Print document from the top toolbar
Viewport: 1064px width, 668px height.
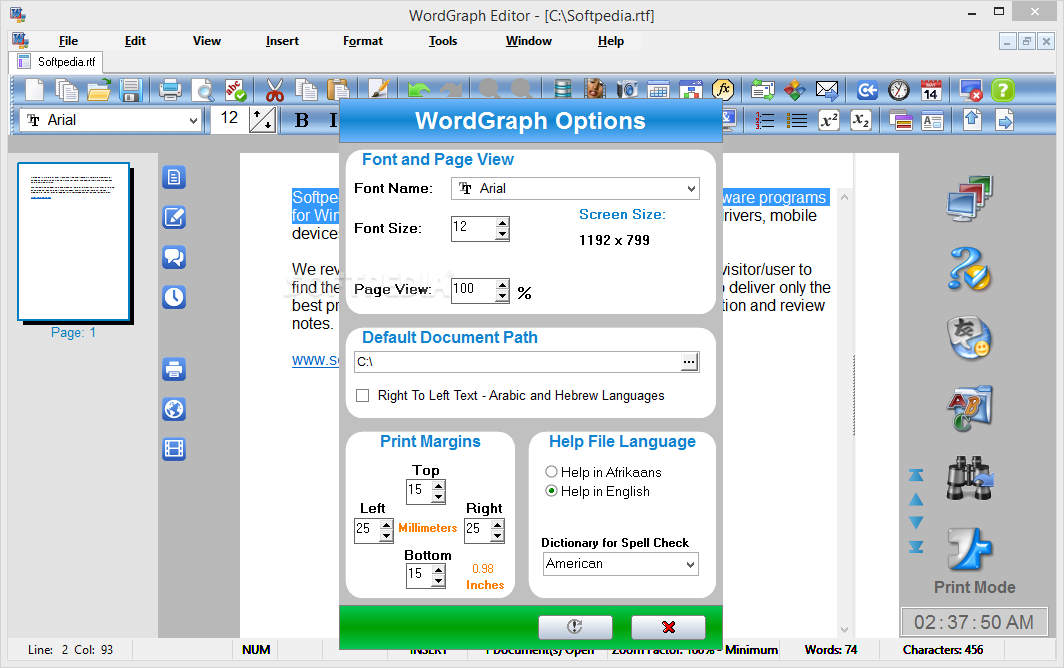170,90
